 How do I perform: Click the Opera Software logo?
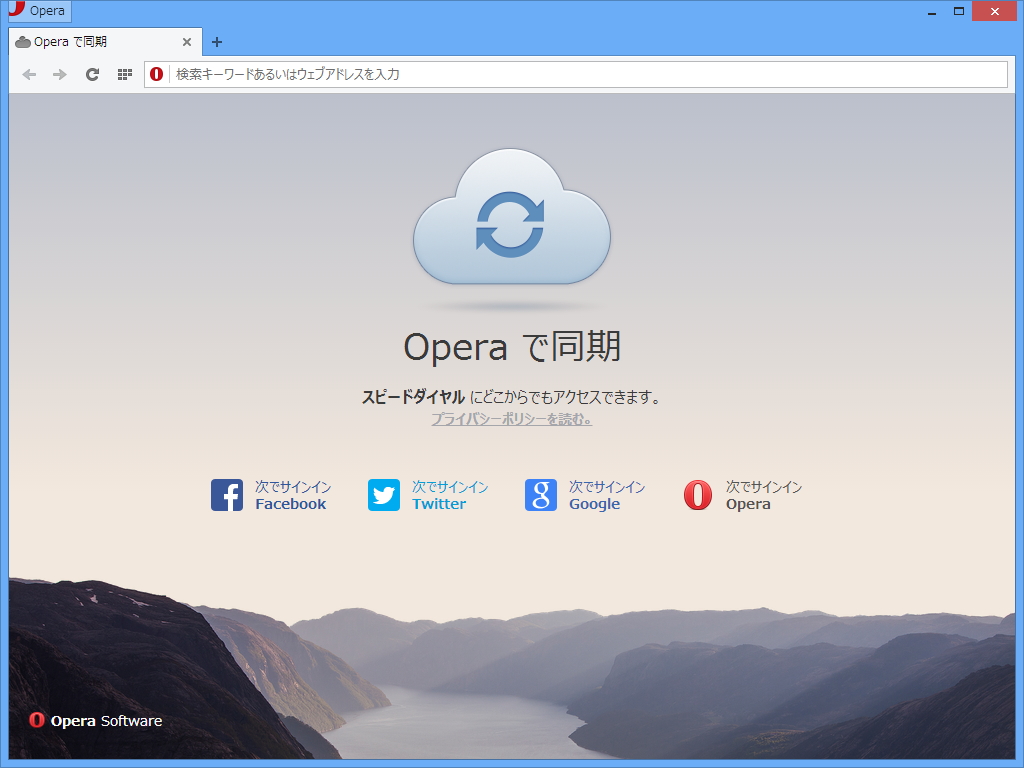pyautogui.click(x=93, y=720)
